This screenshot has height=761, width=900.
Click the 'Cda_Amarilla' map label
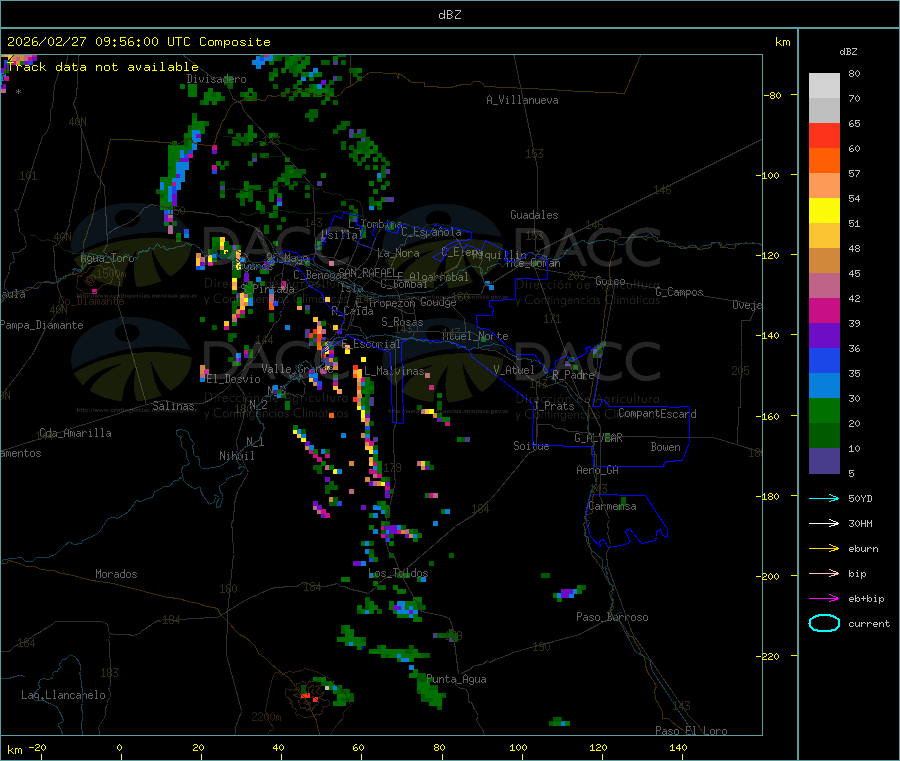(x=75, y=433)
